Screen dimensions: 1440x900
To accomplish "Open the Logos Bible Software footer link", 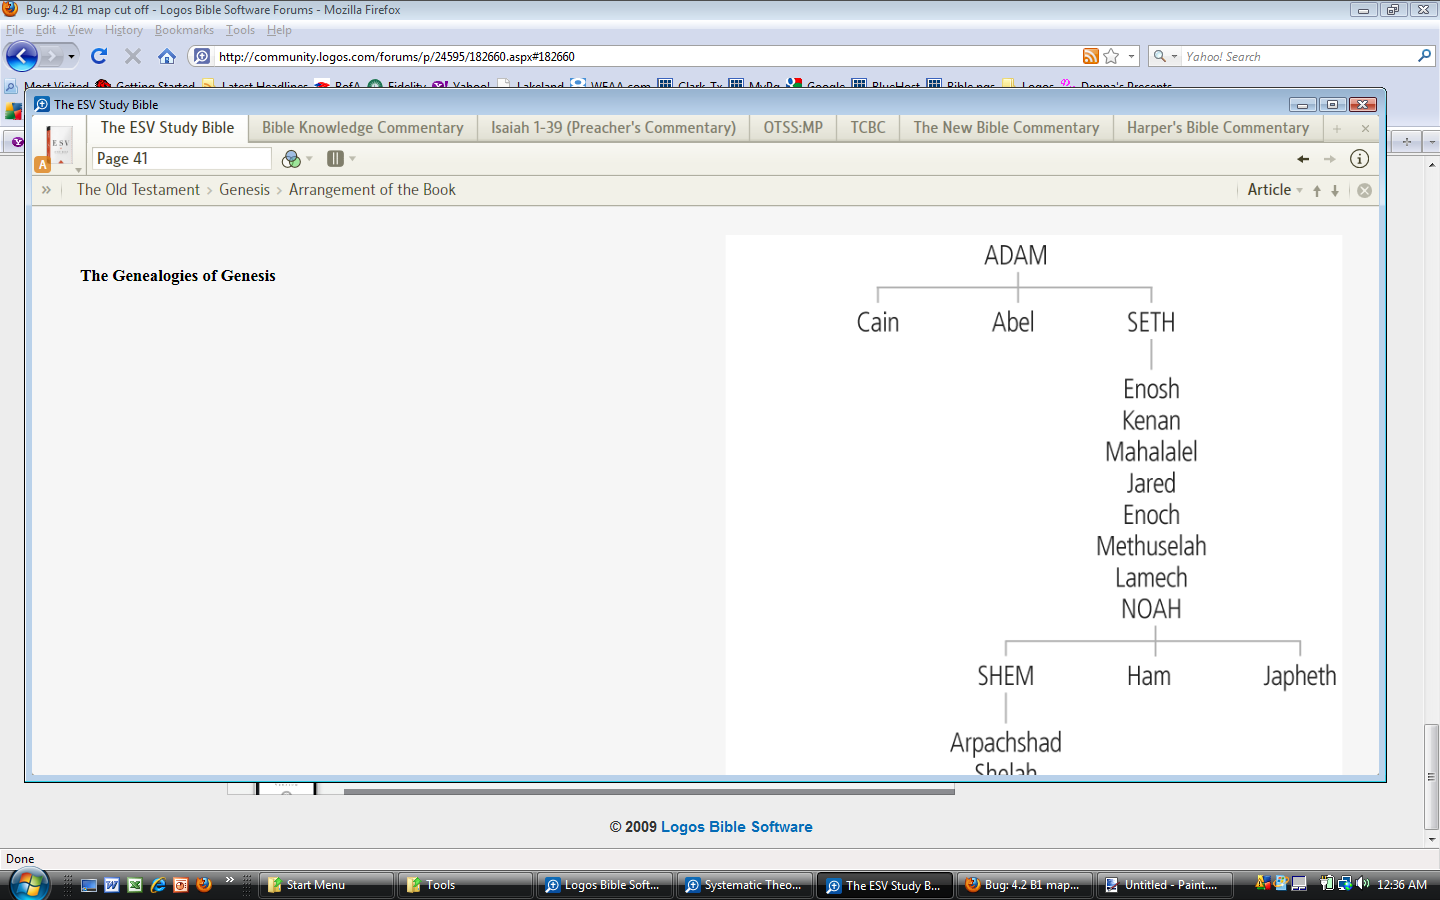I will click(x=736, y=827).
